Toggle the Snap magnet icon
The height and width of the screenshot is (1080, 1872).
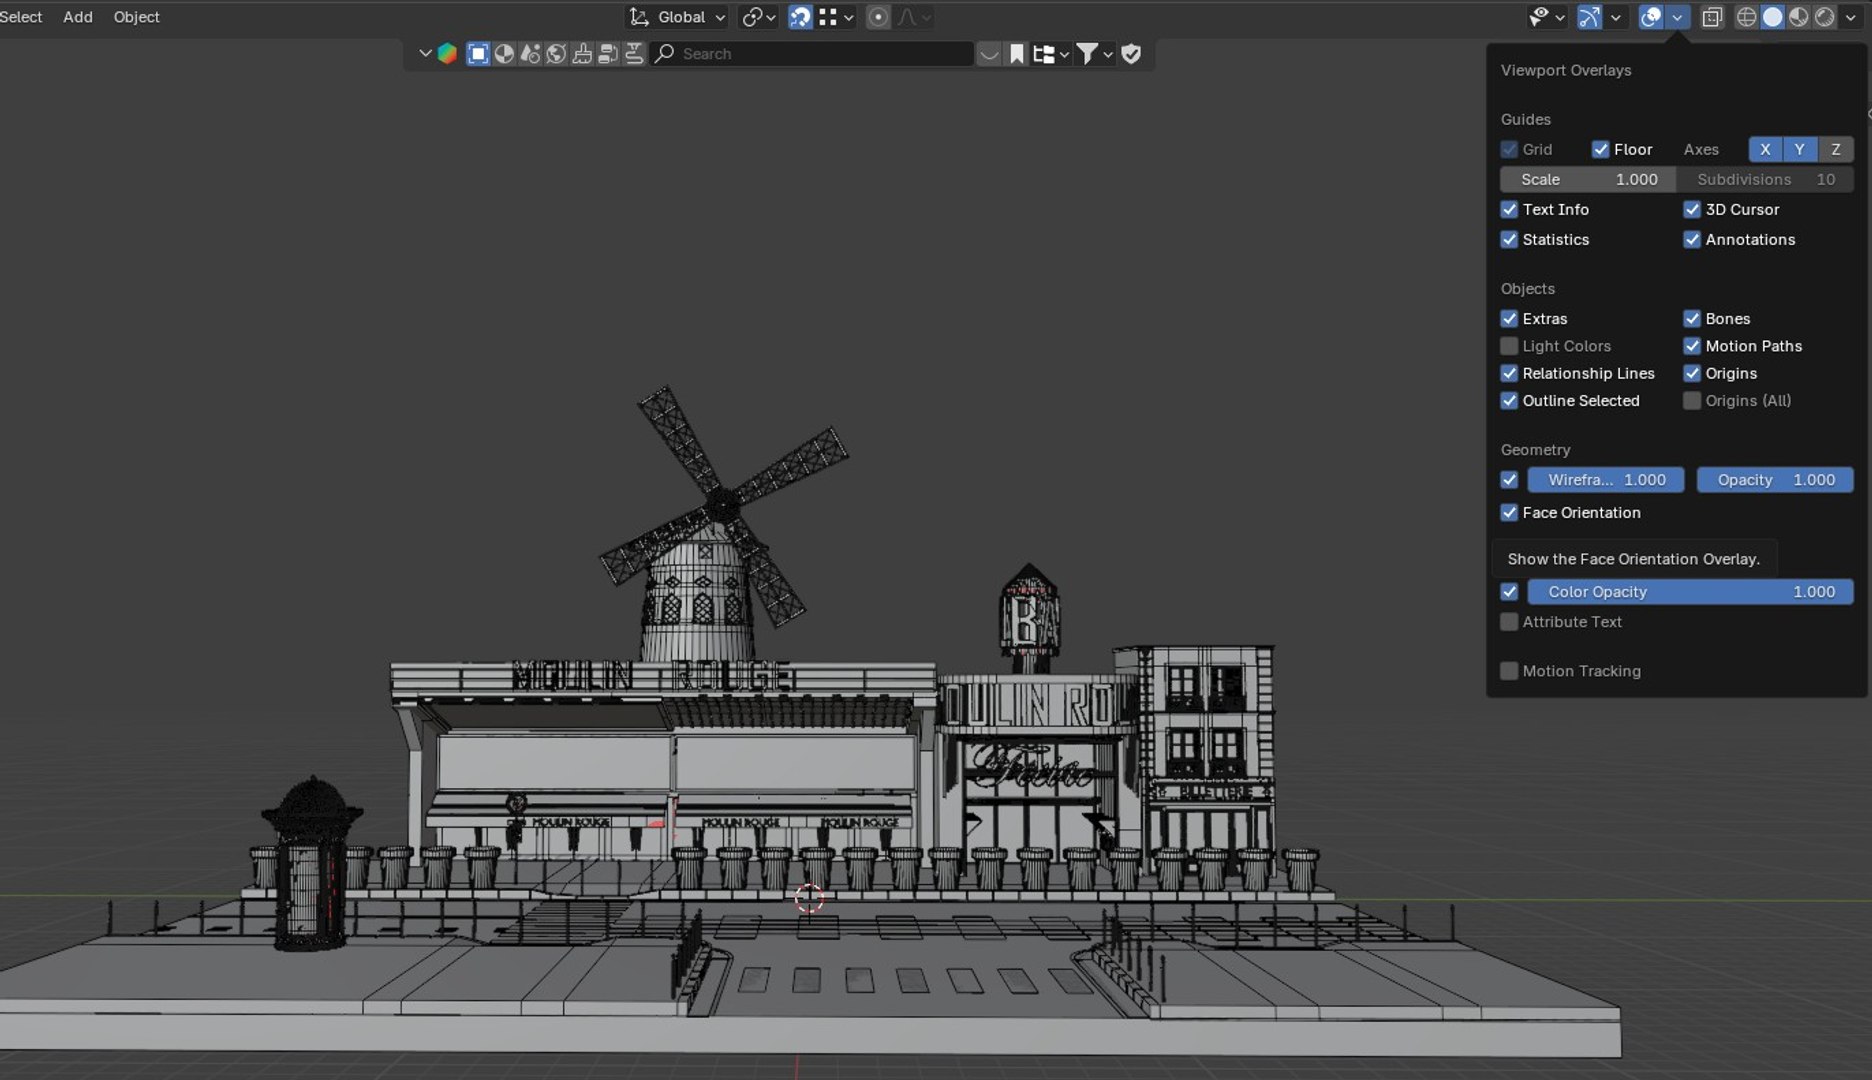pyautogui.click(x=800, y=17)
